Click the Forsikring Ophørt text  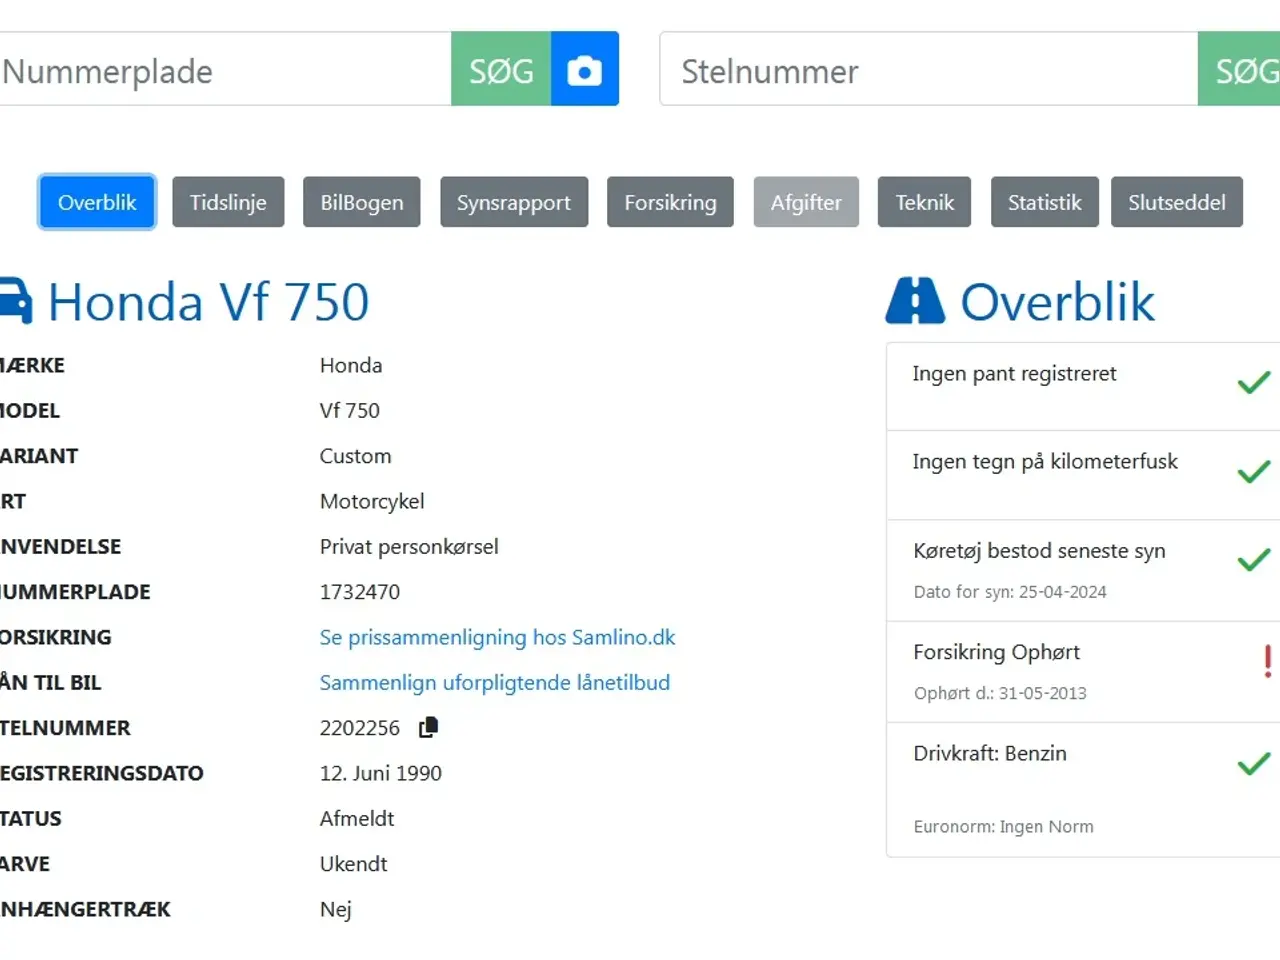[x=996, y=652]
